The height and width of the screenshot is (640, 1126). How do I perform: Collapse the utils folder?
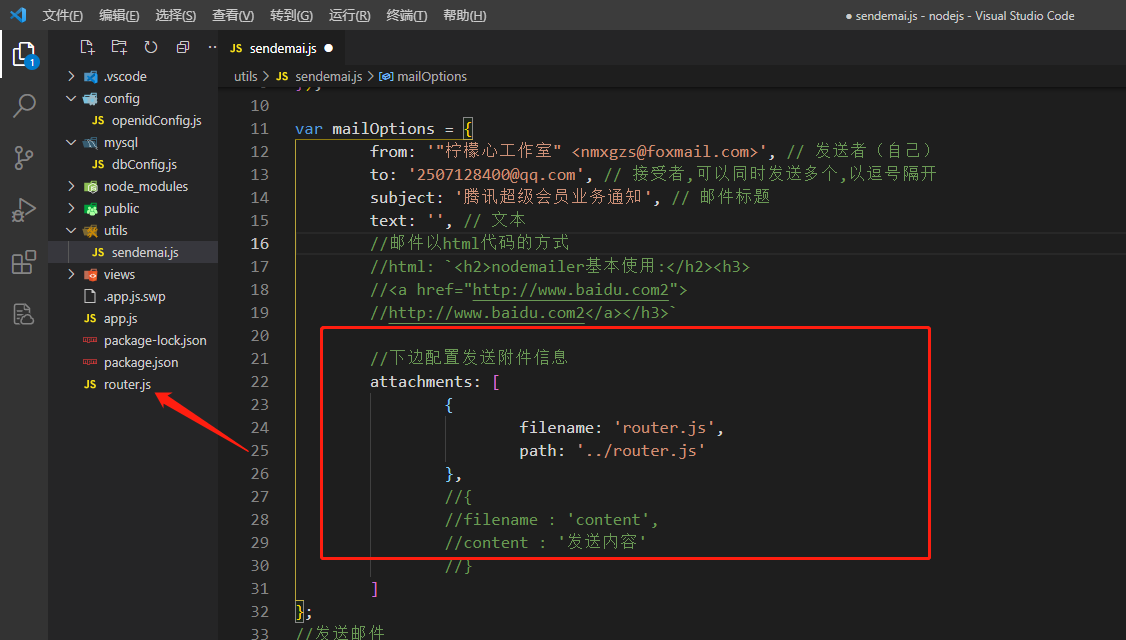[x=71, y=231]
